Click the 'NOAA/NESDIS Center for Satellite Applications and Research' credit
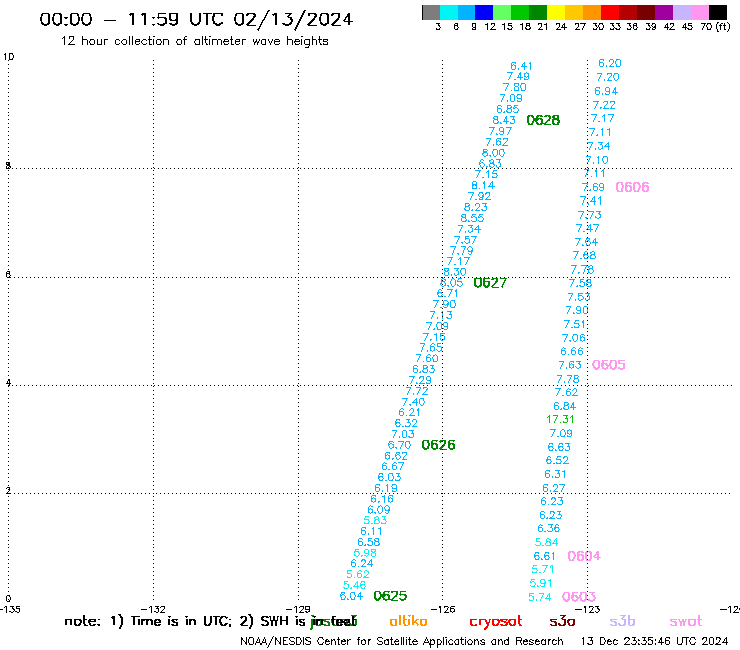The width and height of the screenshot is (740, 650). tap(402, 642)
